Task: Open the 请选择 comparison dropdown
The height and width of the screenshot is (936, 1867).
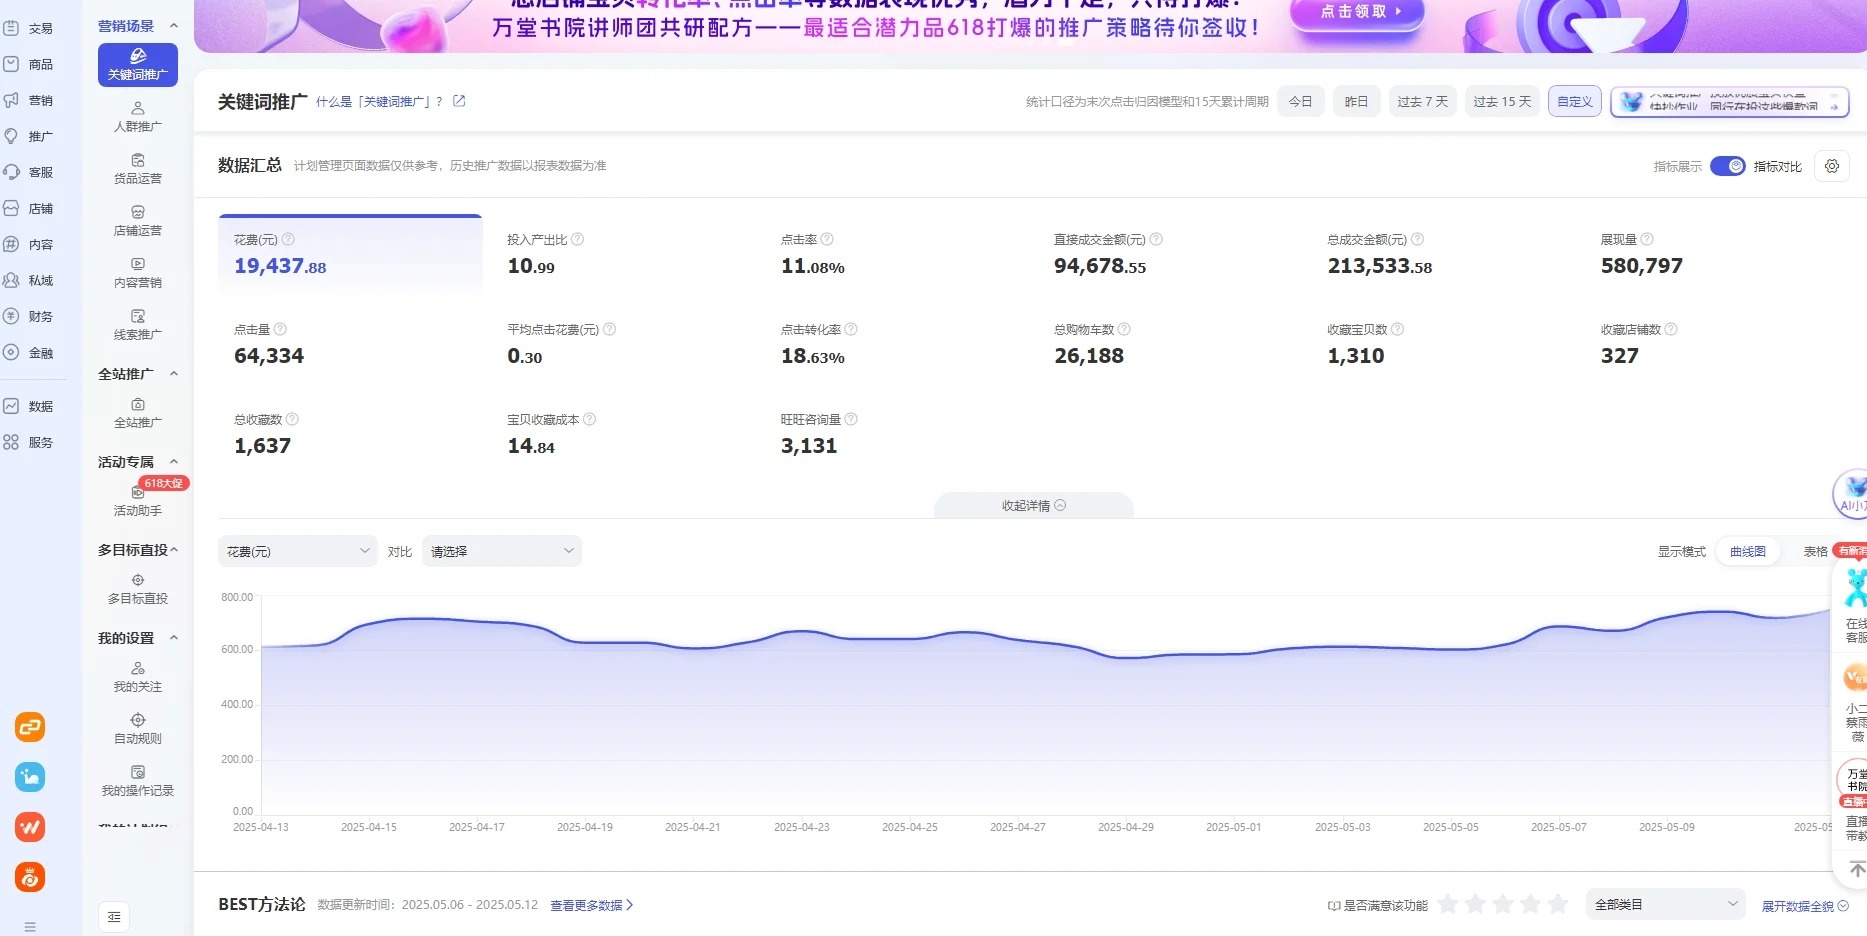Action: click(502, 552)
